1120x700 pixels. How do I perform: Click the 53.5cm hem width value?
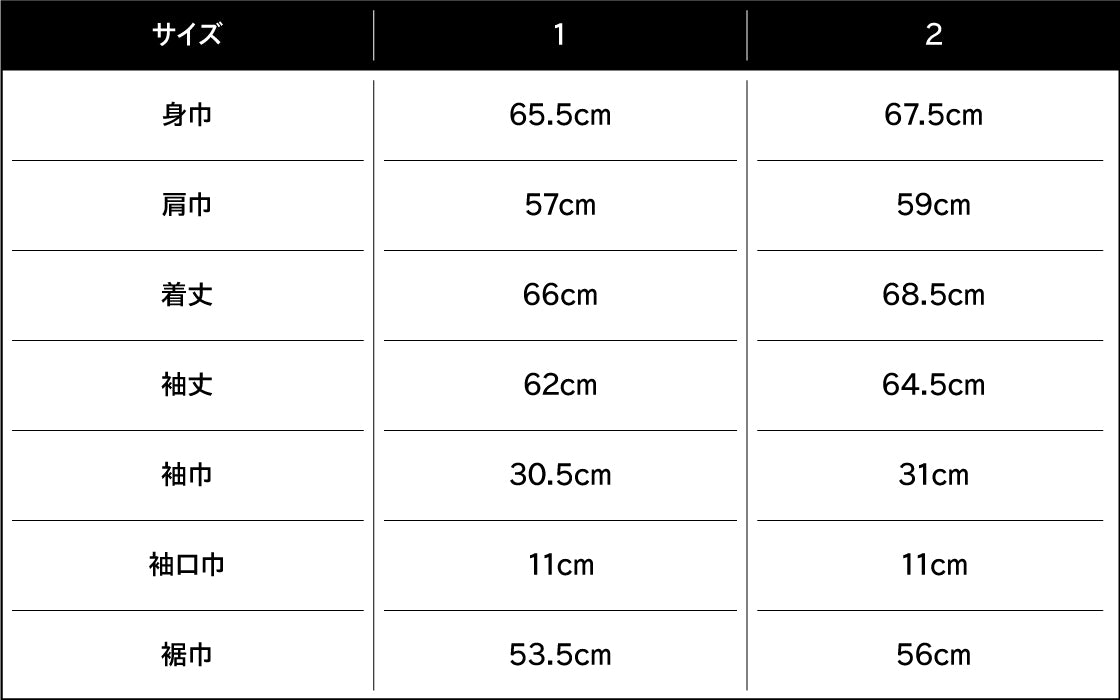560,655
